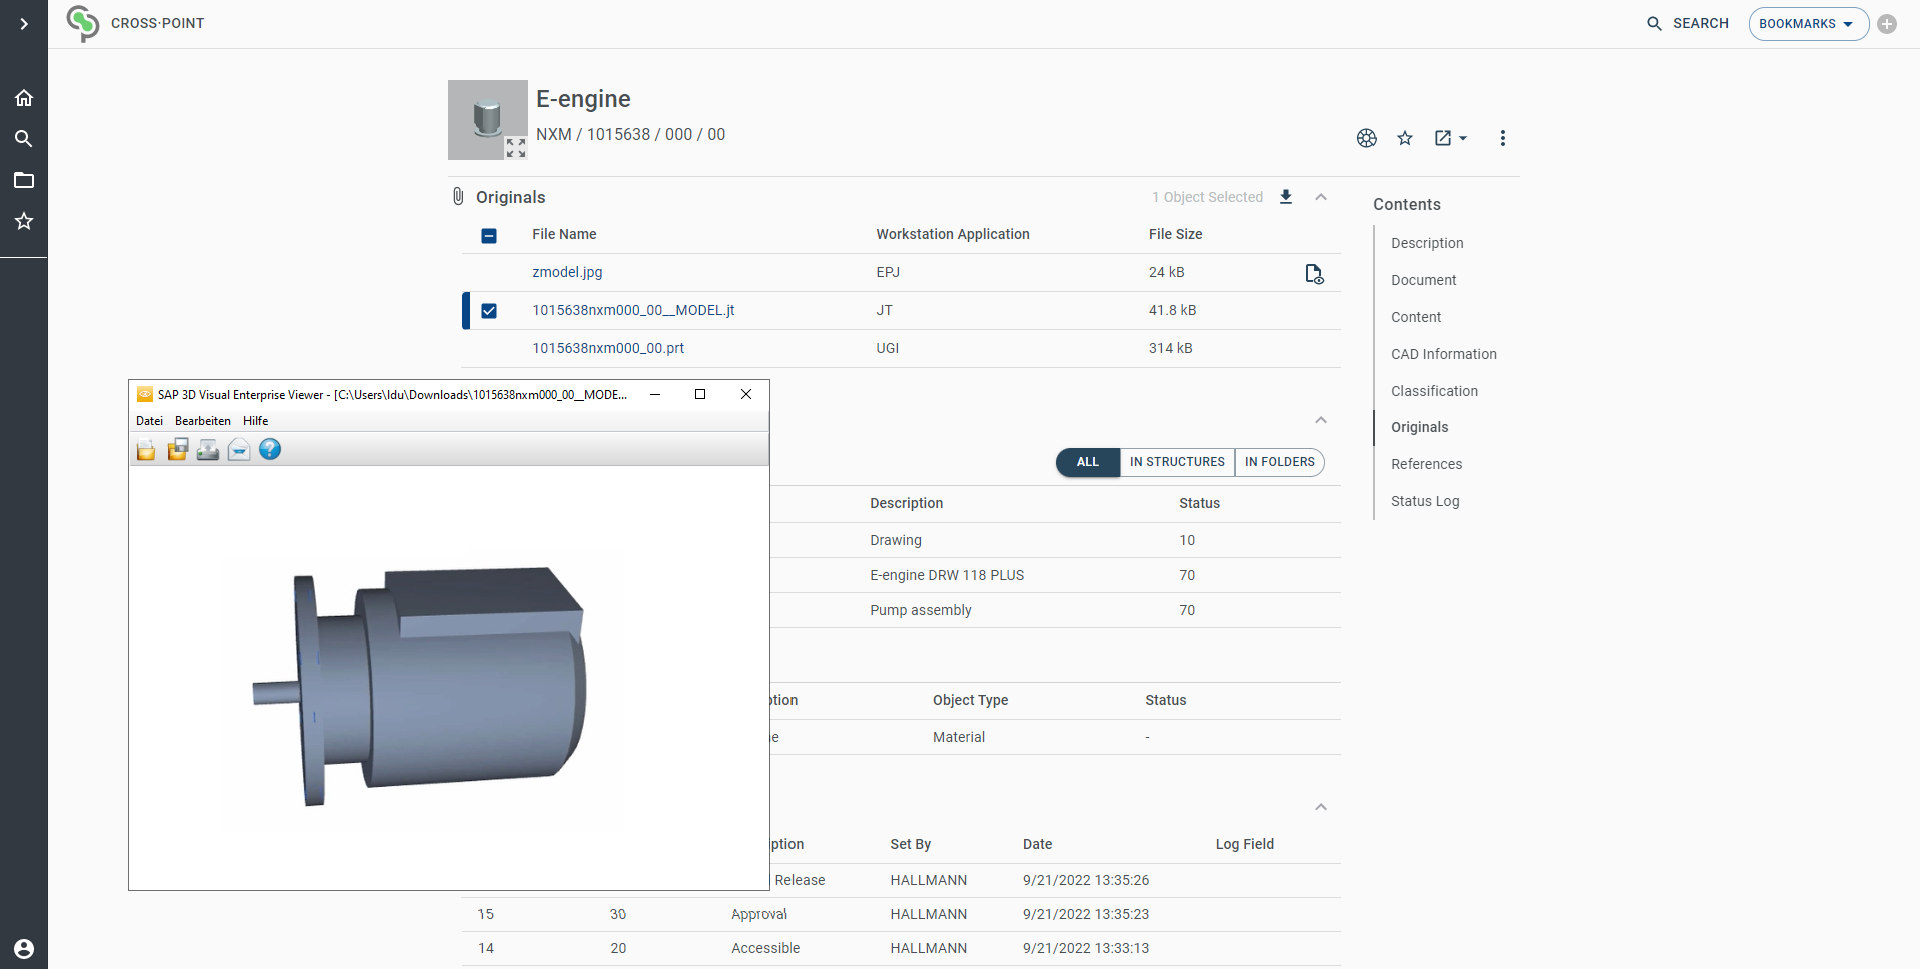Viewport: 1920px width, 969px height.
Task: Collapse the References section chevron
Action: (x=1321, y=420)
